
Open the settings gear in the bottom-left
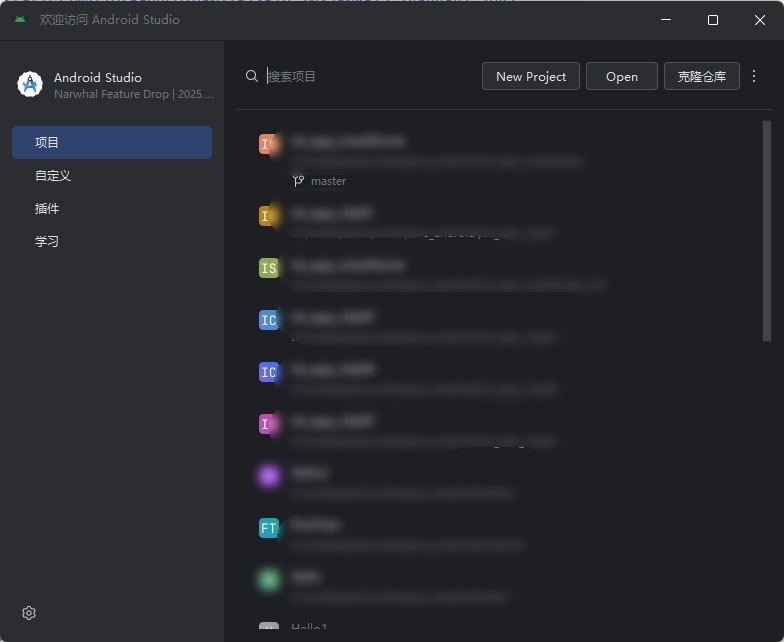click(x=29, y=613)
